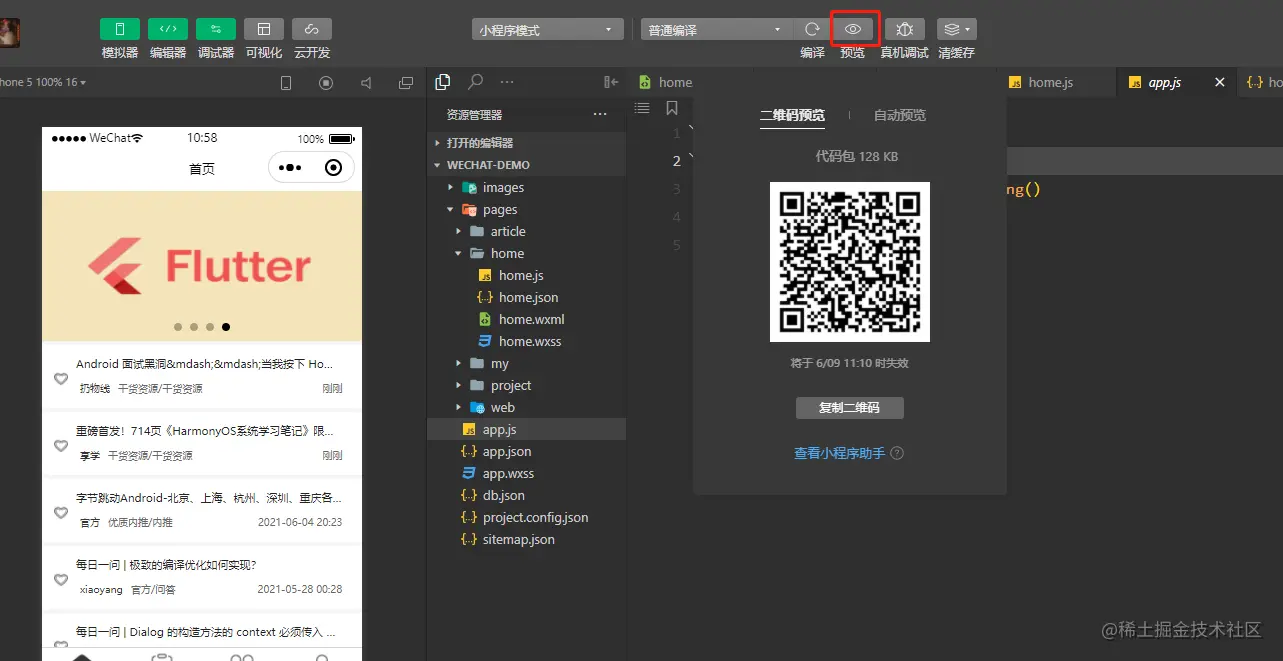Select the active fourth carousel indicator dot

click(226, 327)
